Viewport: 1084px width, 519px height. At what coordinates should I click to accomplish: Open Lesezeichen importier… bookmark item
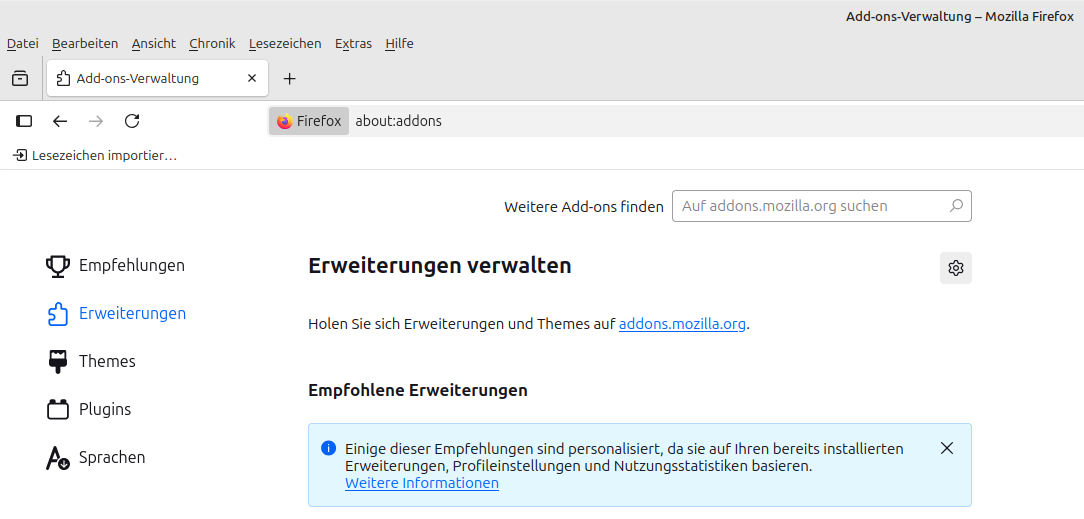click(95, 155)
